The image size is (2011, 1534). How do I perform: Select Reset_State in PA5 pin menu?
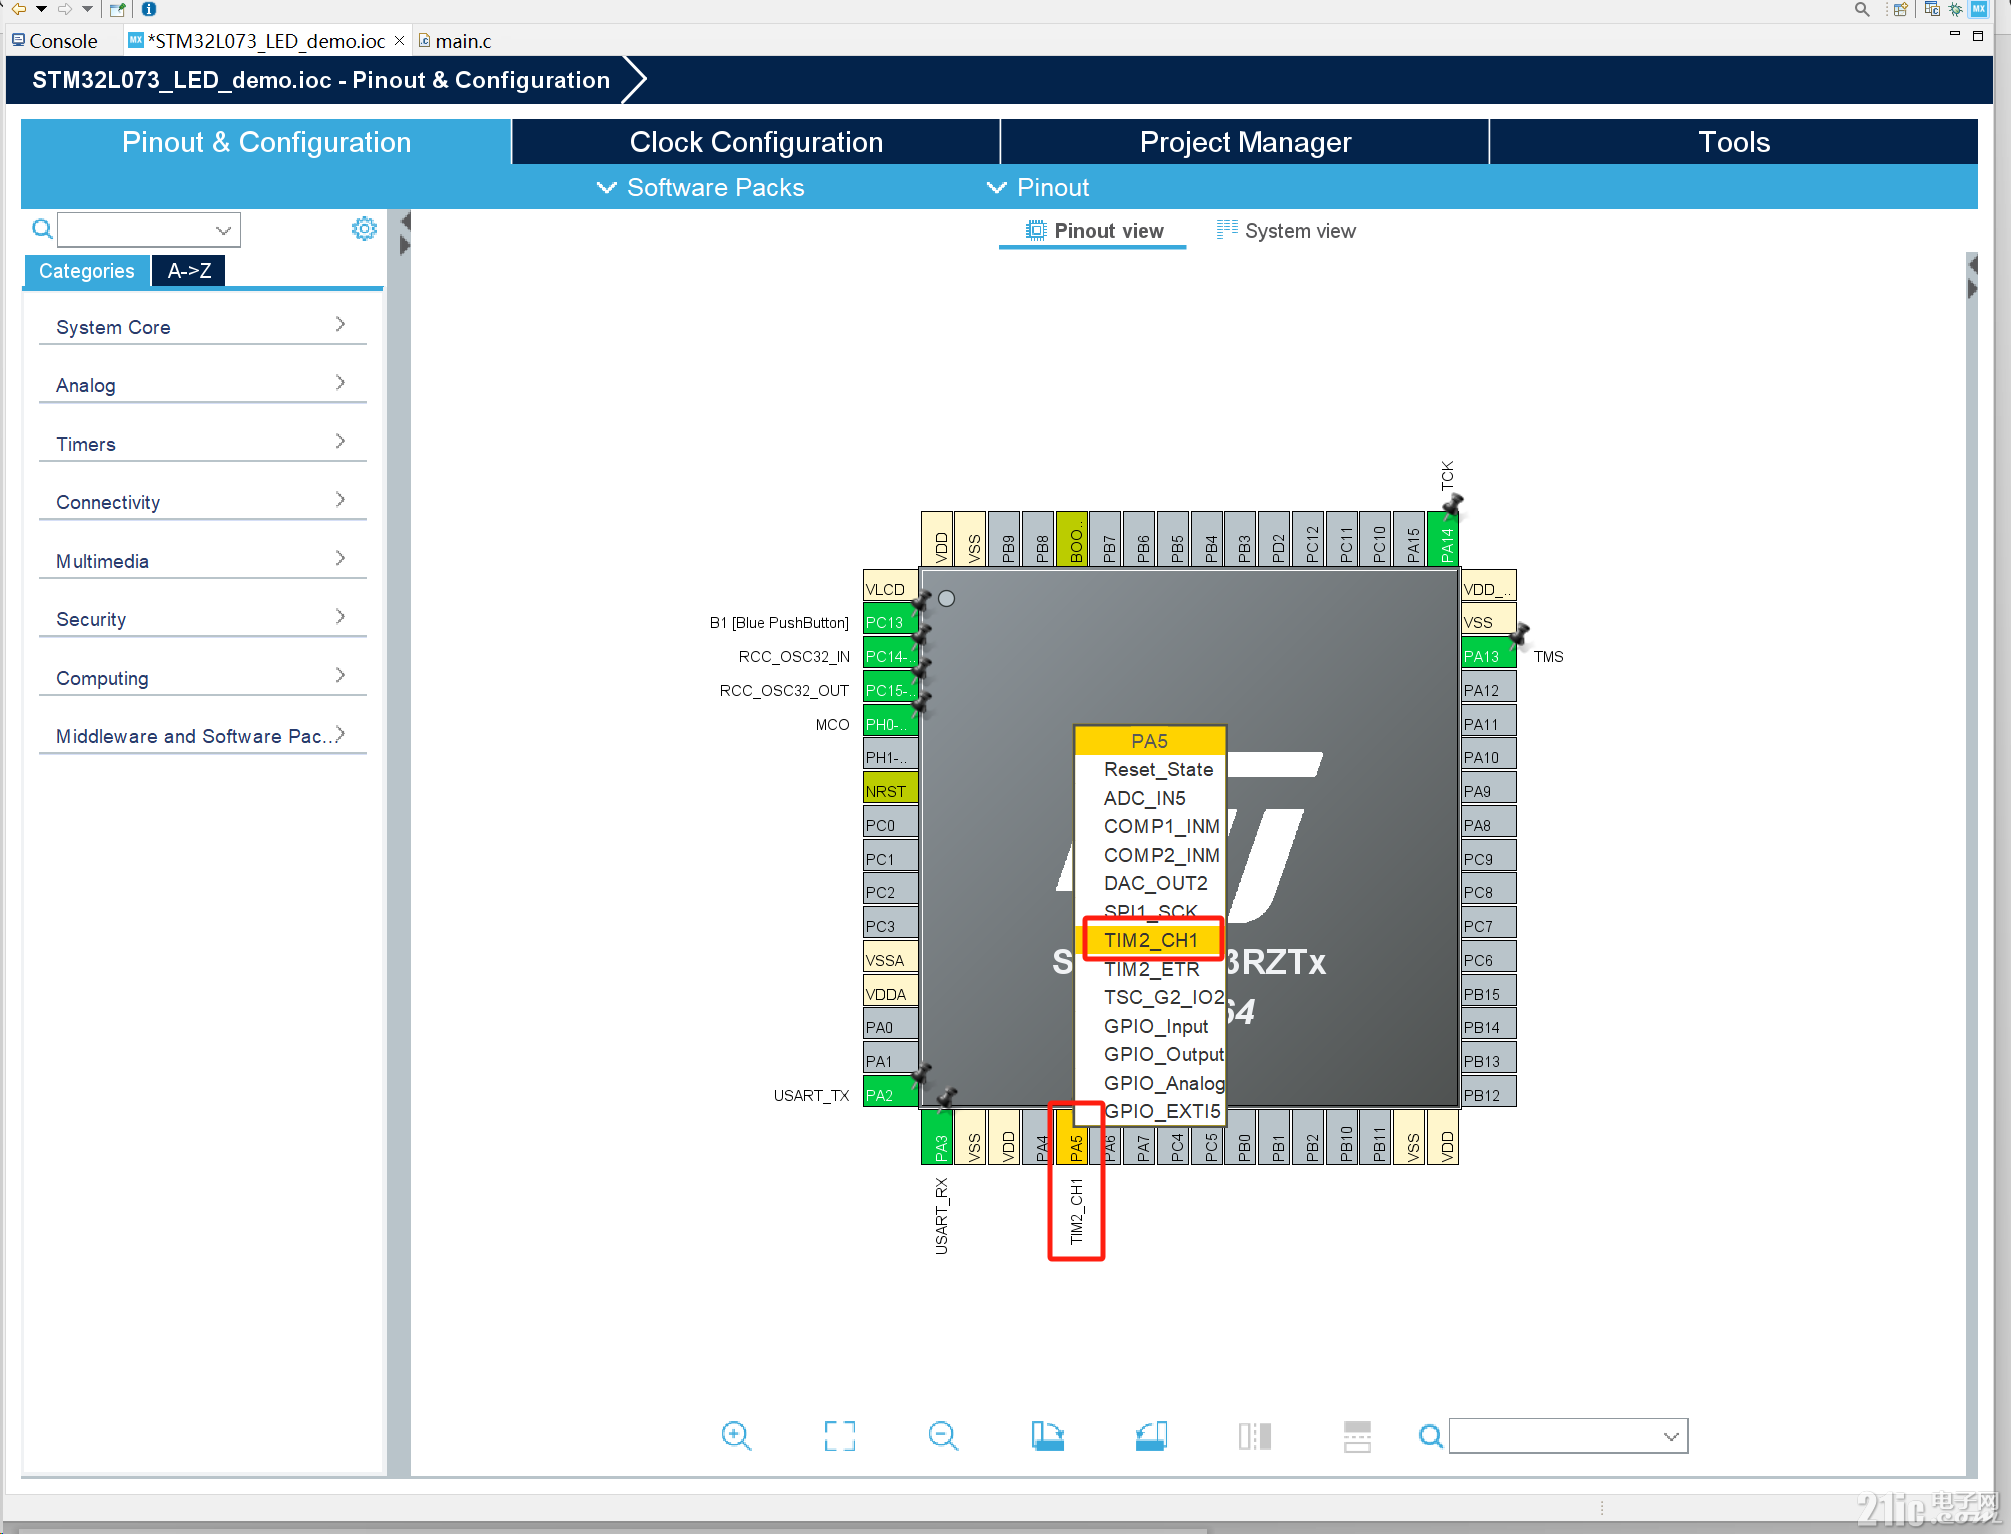click(1157, 769)
